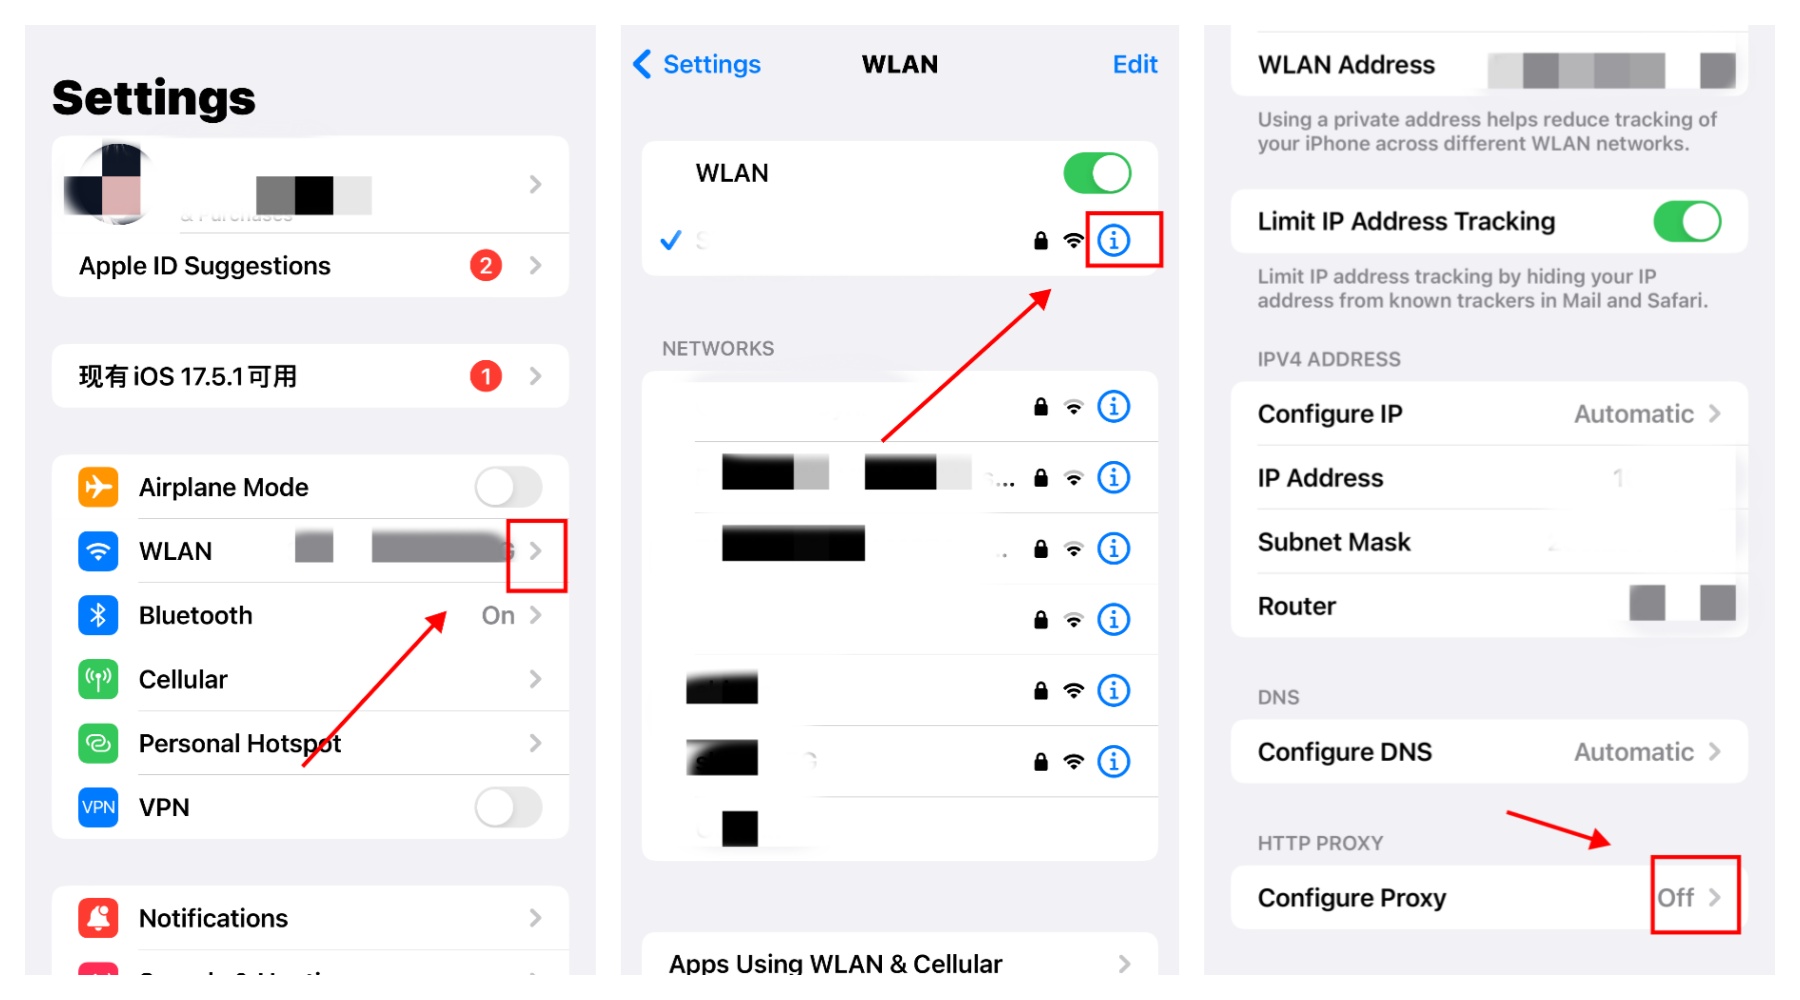Tap the Personal Hotspot link icon
This screenshot has width=1800, height=1000.
[98, 743]
